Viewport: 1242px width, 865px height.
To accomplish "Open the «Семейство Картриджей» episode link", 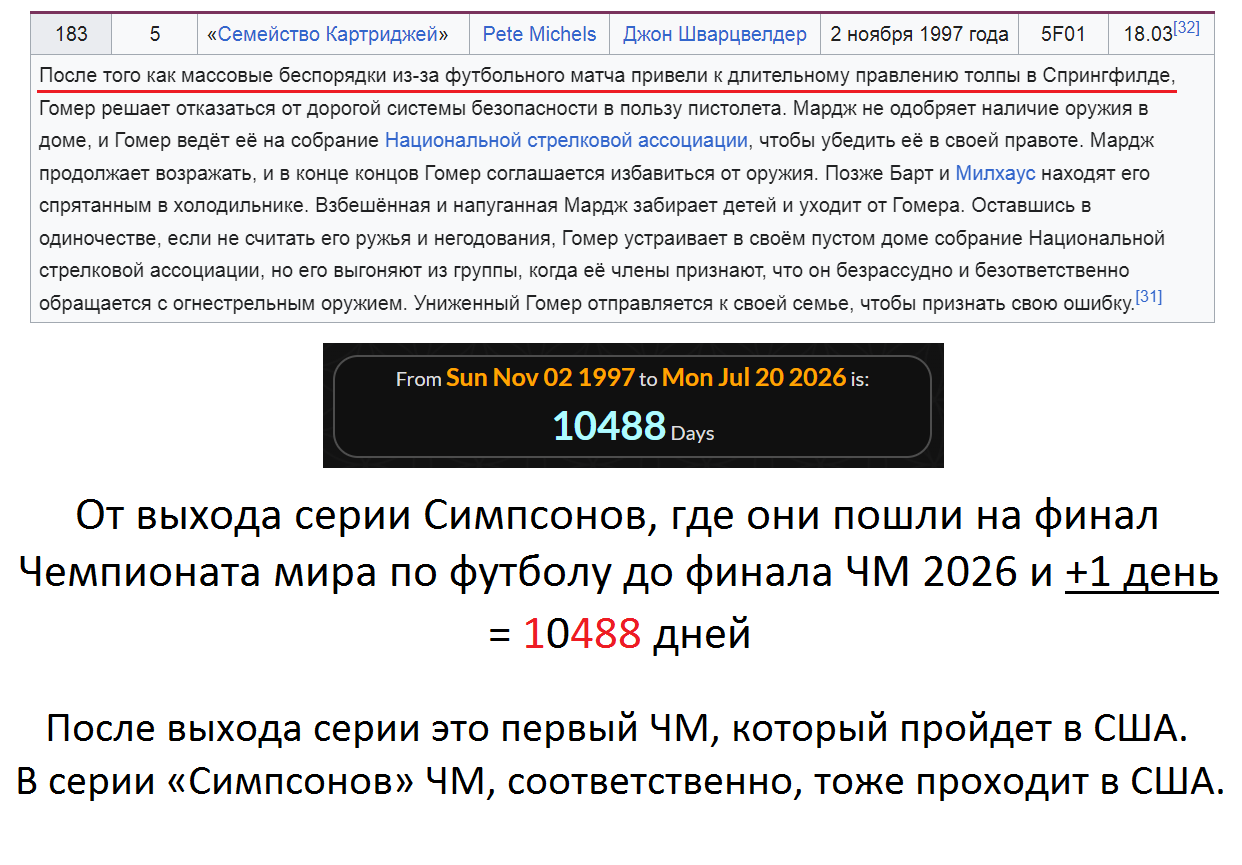I will point(327,35).
